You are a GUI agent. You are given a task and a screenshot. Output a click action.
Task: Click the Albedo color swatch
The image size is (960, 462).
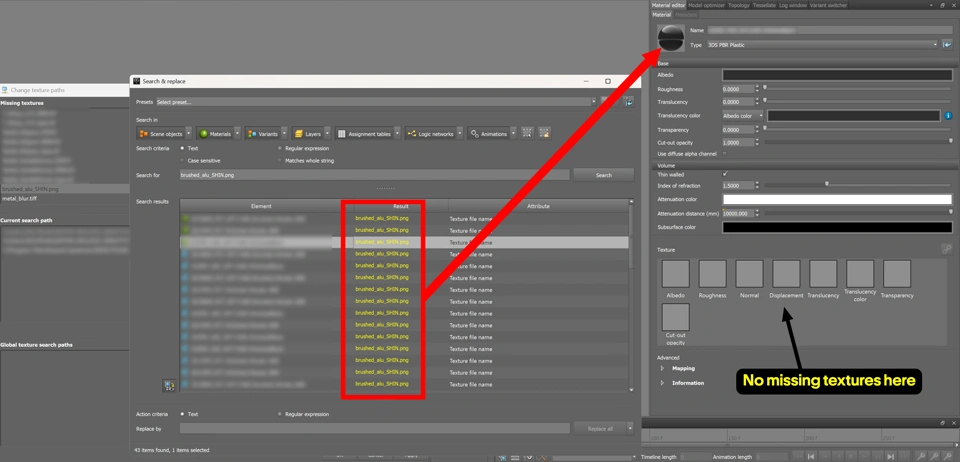[837, 75]
